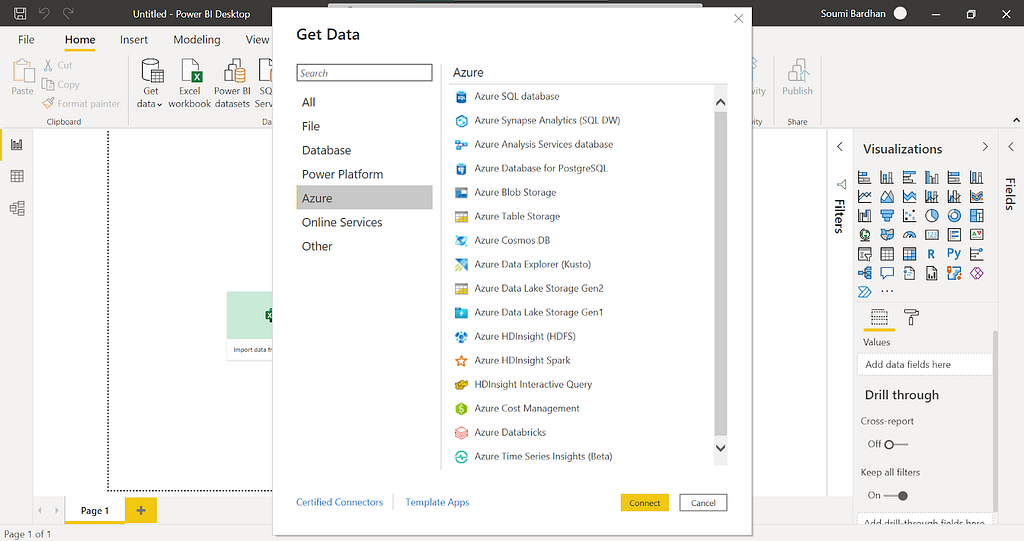
Task: Pick the Line chart visualization
Action: point(864,196)
